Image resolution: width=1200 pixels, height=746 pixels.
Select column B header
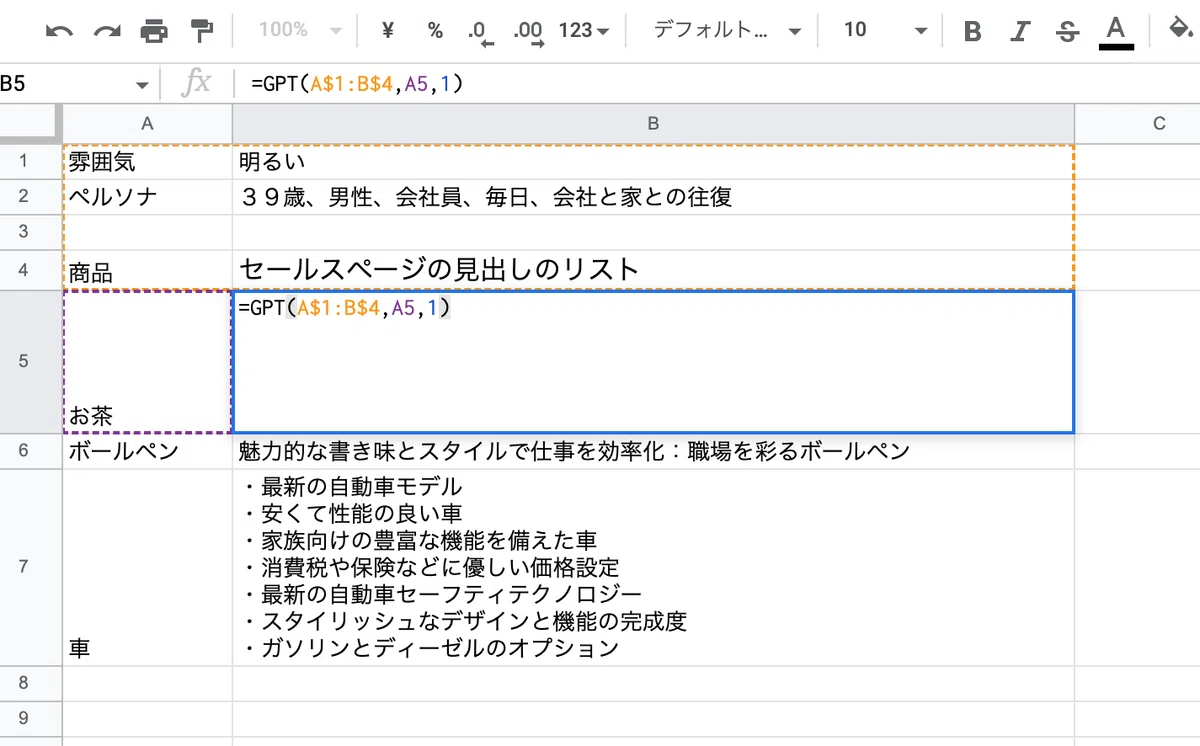click(x=653, y=124)
